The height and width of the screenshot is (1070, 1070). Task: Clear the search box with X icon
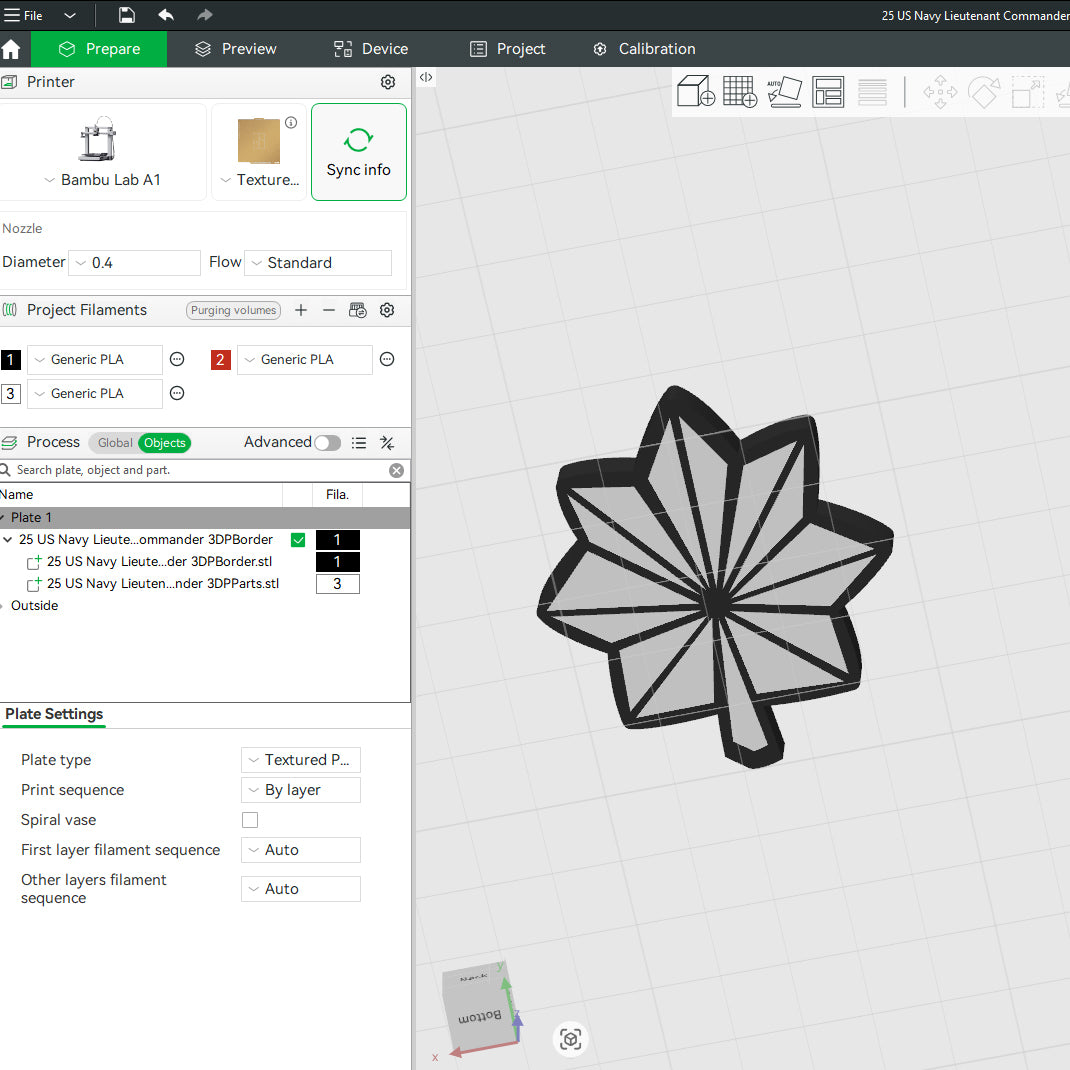click(396, 470)
